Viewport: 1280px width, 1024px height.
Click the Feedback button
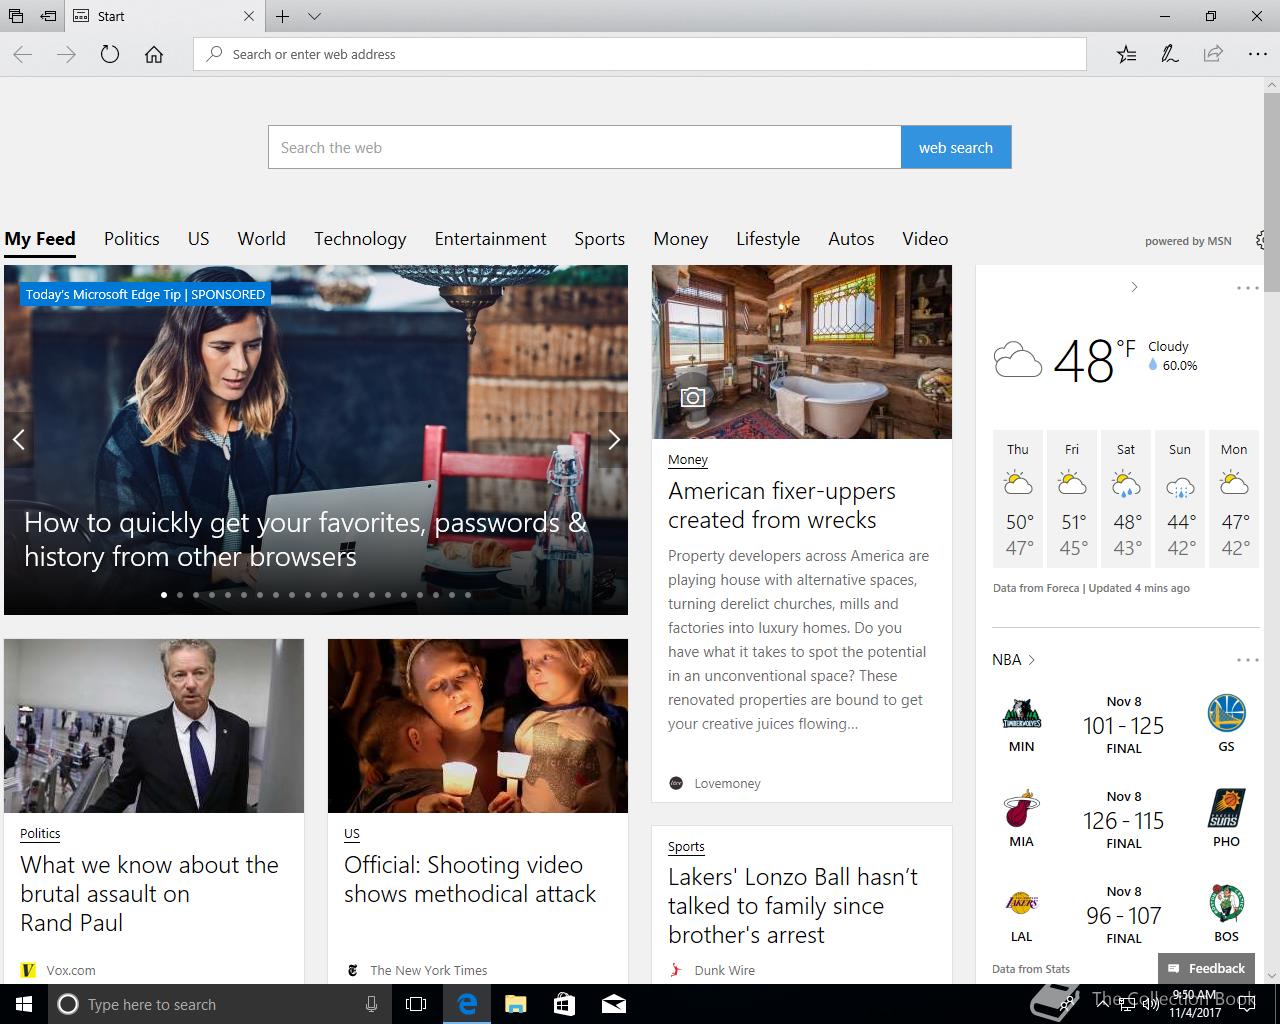point(1206,968)
